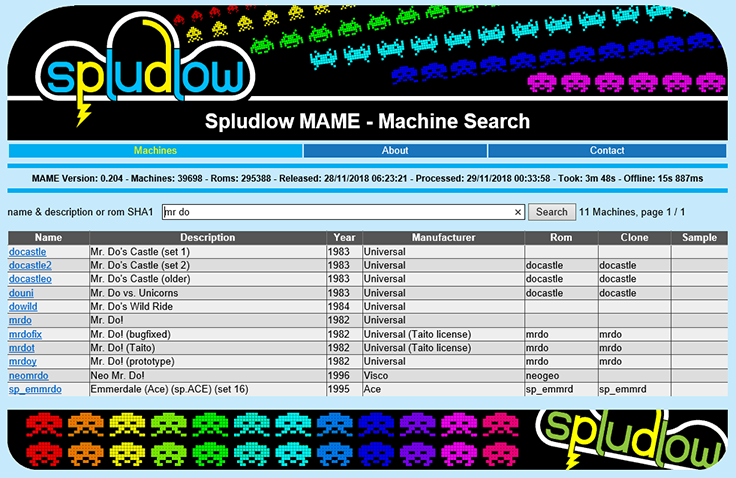Image resolution: width=736 pixels, height=478 pixels.
Task: Select 'Mr. Do vs. Unicorns' description
Action: [x=134, y=293]
